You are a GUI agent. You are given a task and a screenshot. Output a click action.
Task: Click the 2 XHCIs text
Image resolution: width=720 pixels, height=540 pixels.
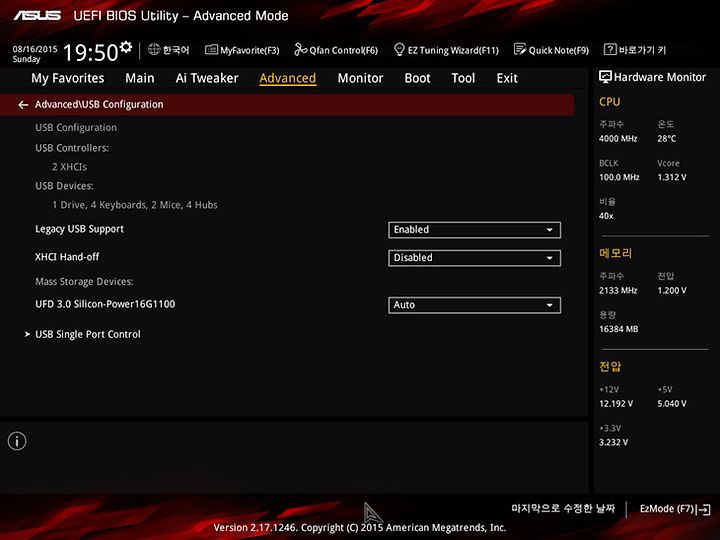tap(69, 167)
